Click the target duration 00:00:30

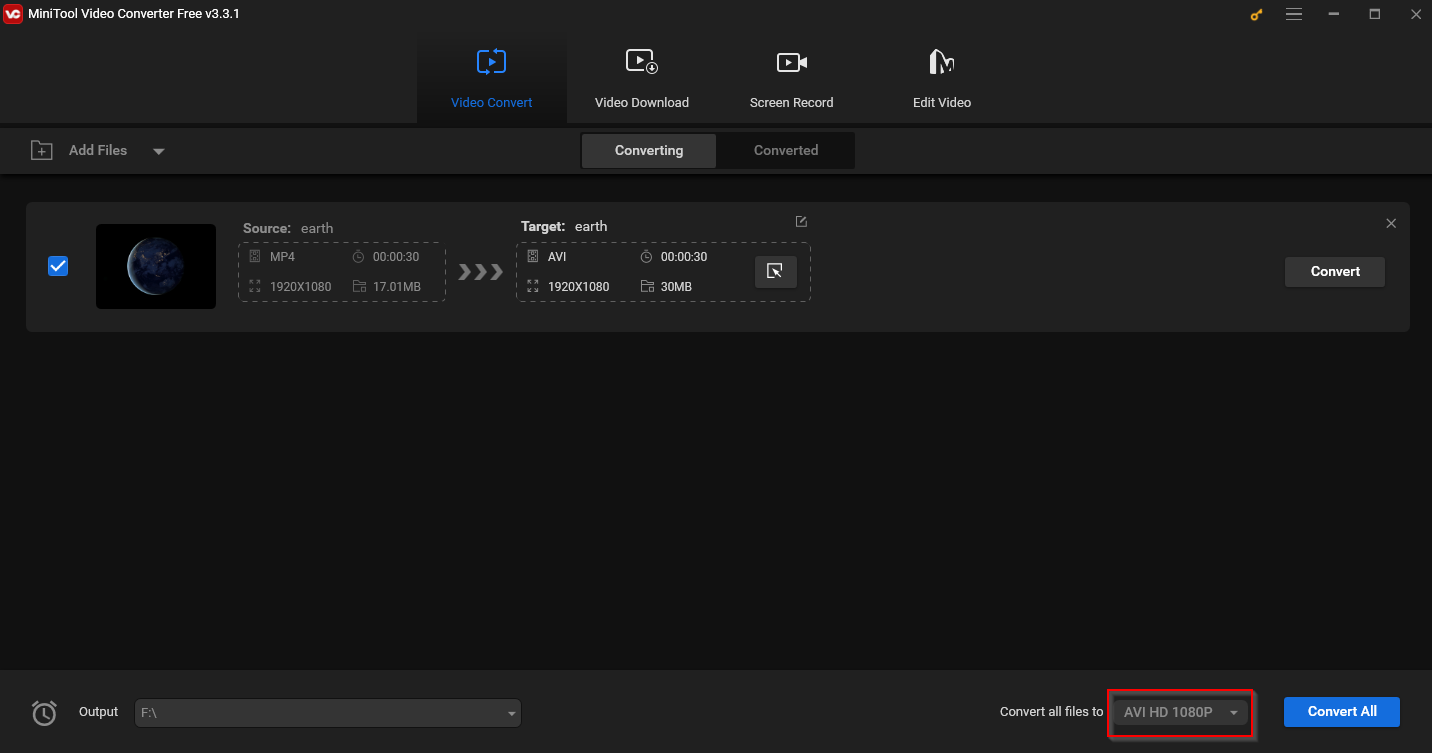point(684,257)
